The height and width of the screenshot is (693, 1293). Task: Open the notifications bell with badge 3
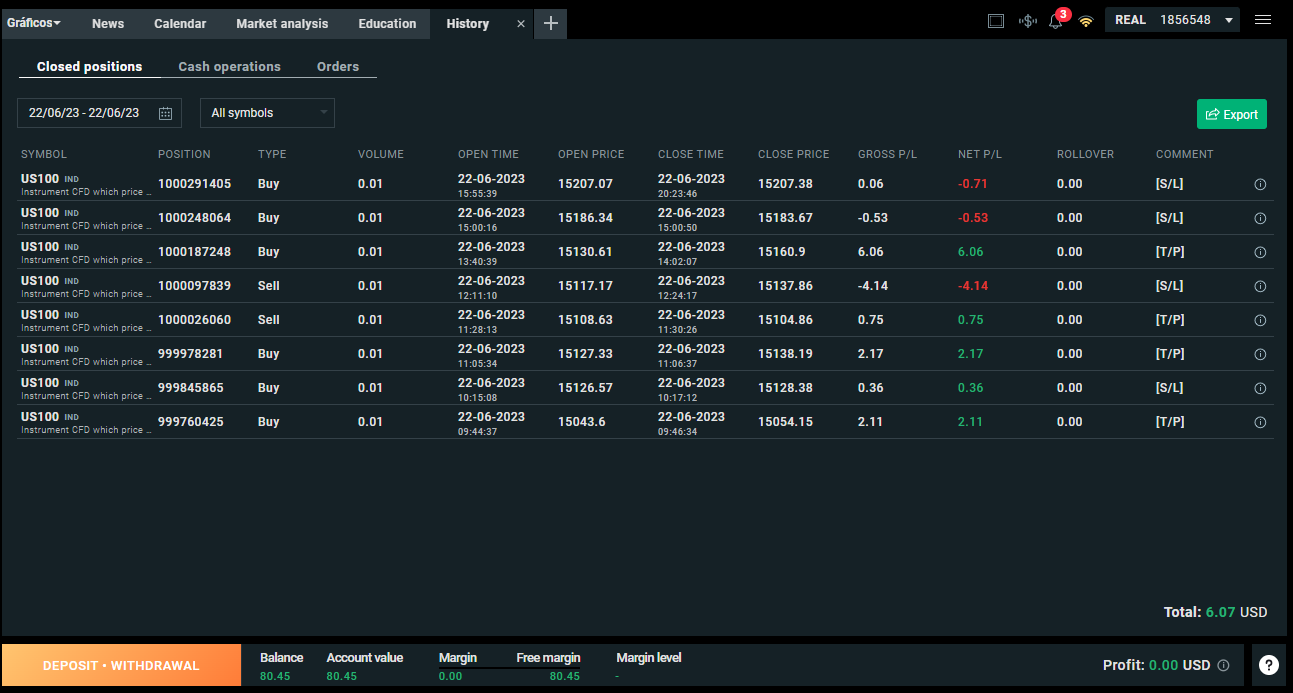click(x=1056, y=20)
